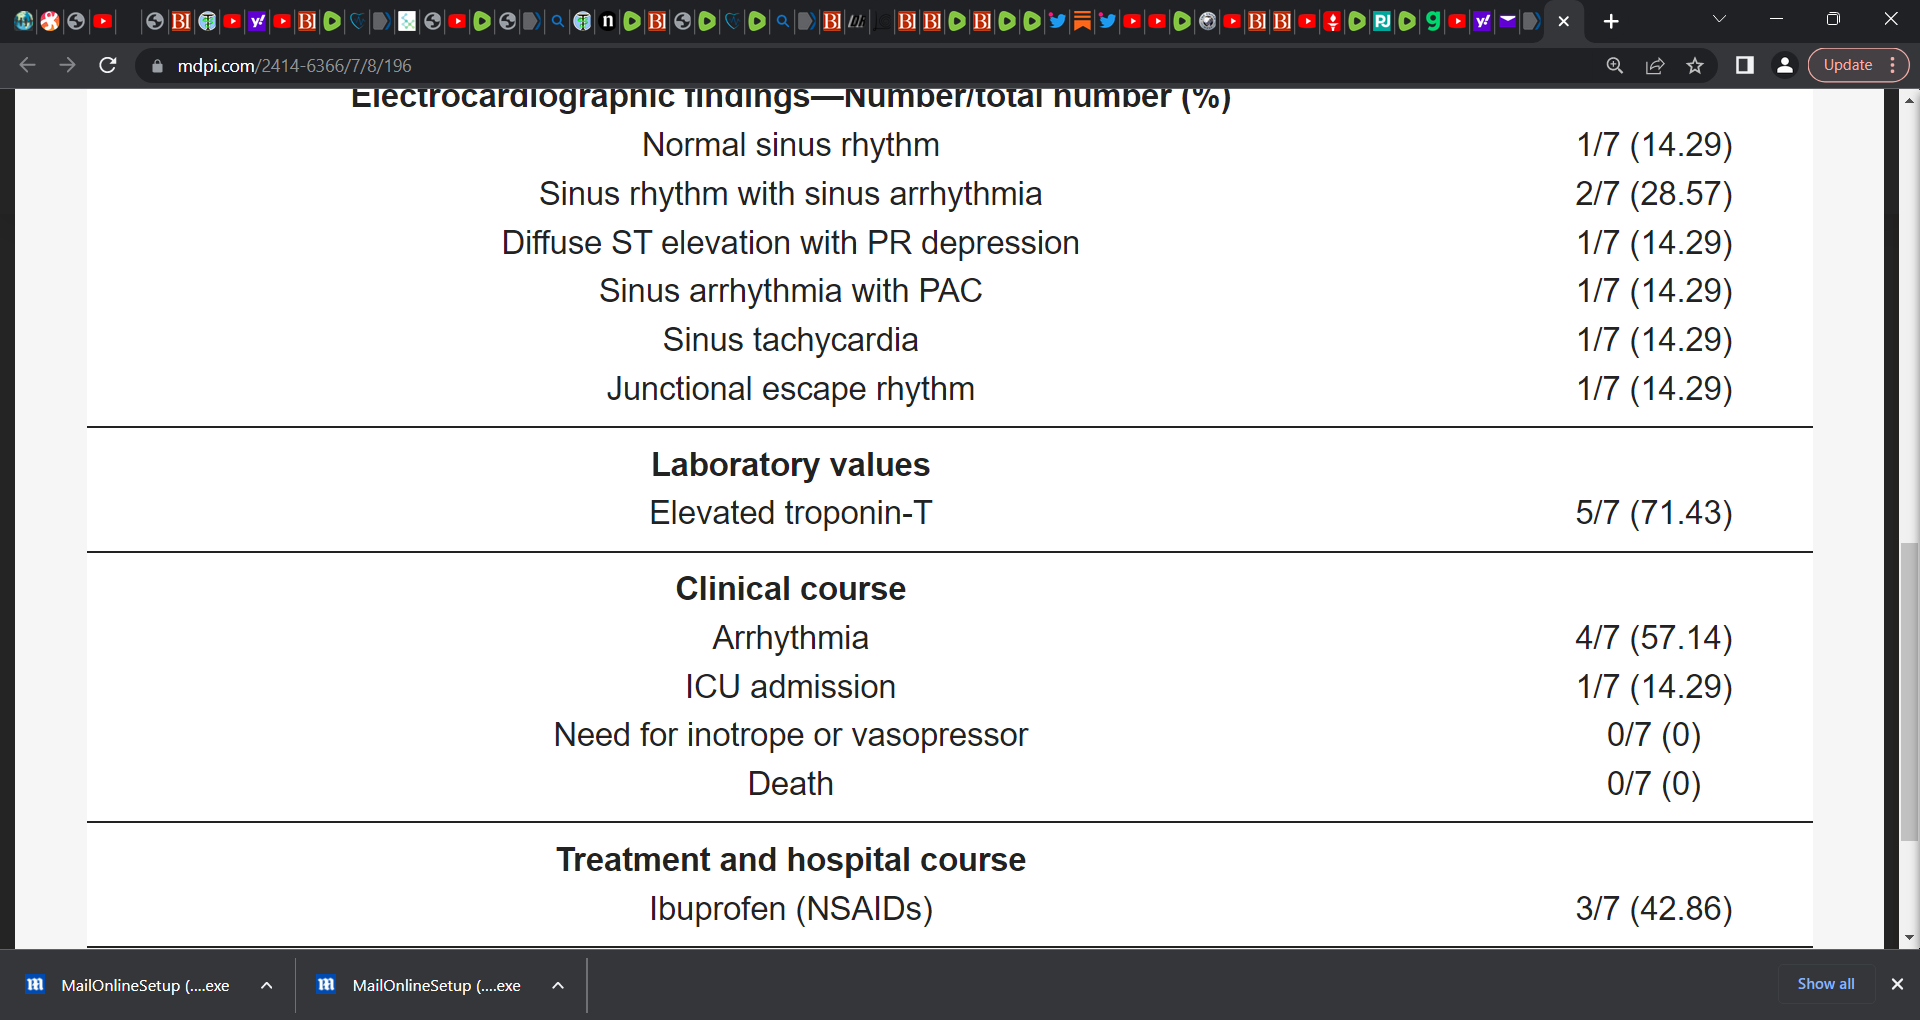This screenshot has width=1920, height=1020.
Task: Click the vertical scrollbar thumb
Action: pos(1910,691)
